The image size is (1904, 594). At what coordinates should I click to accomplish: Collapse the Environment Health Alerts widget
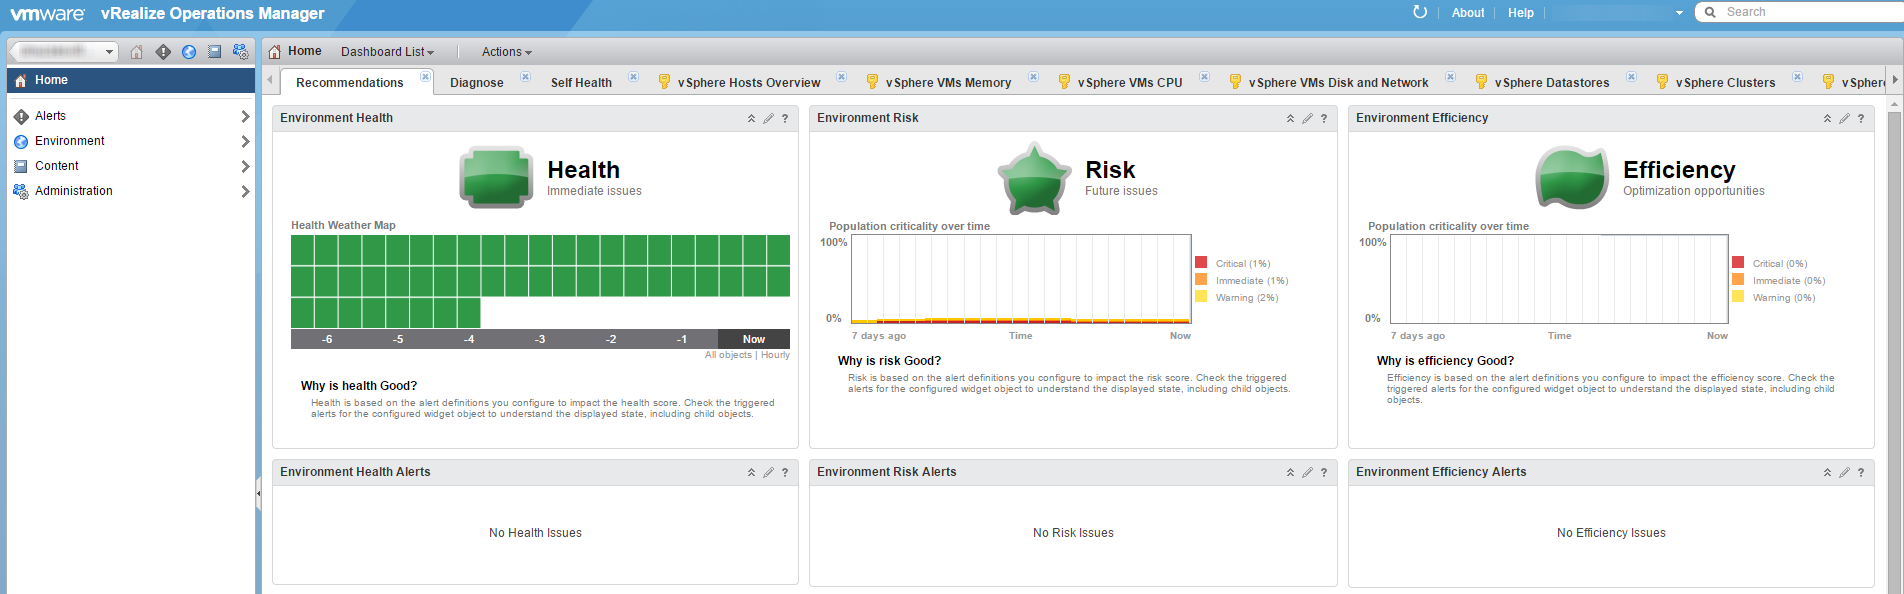pos(751,473)
